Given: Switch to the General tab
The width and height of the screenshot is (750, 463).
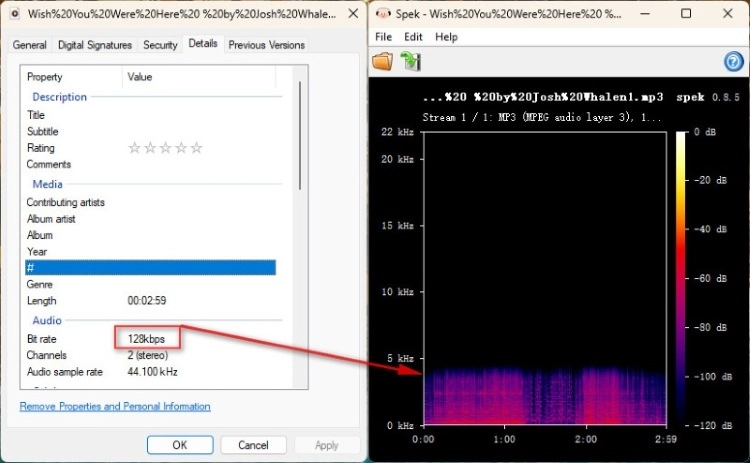Looking at the screenshot, I should point(30,45).
